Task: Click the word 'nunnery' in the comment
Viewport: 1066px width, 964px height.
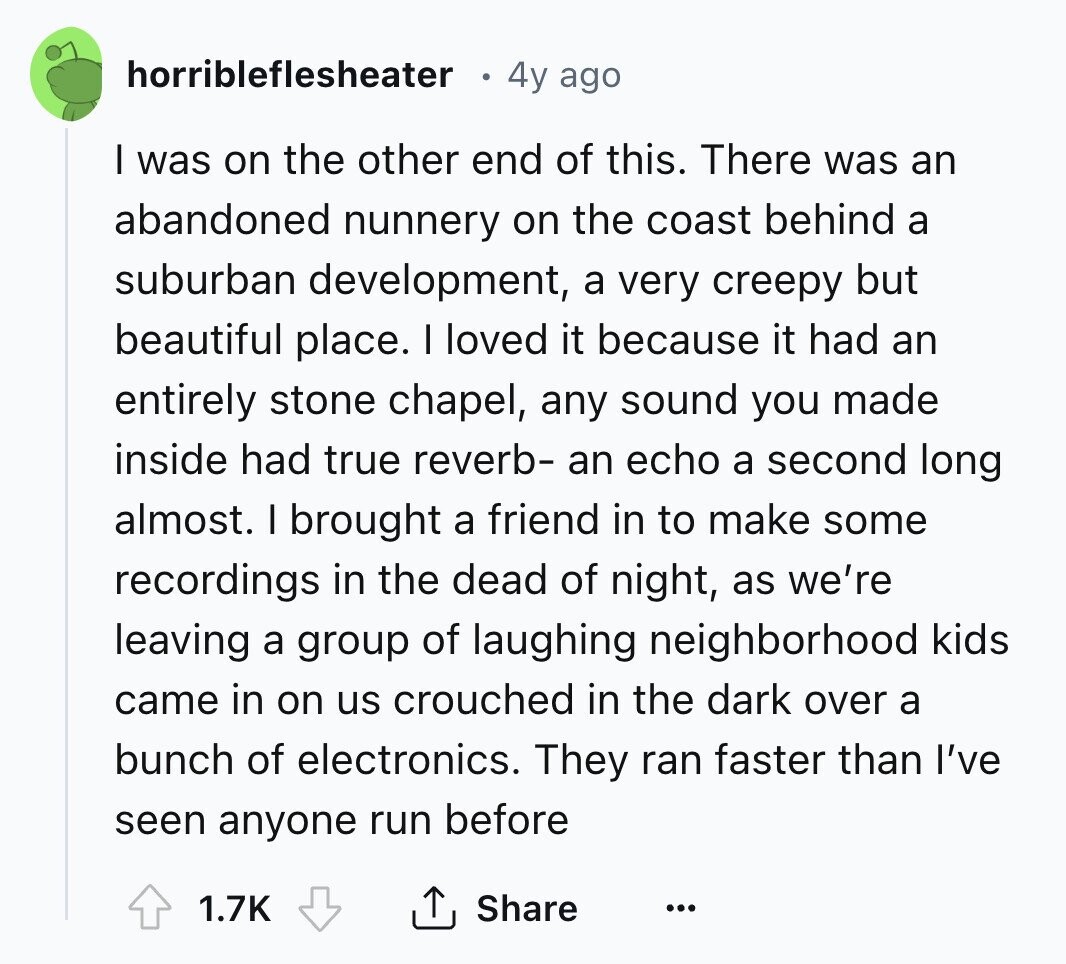Action: tap(422, 221)
